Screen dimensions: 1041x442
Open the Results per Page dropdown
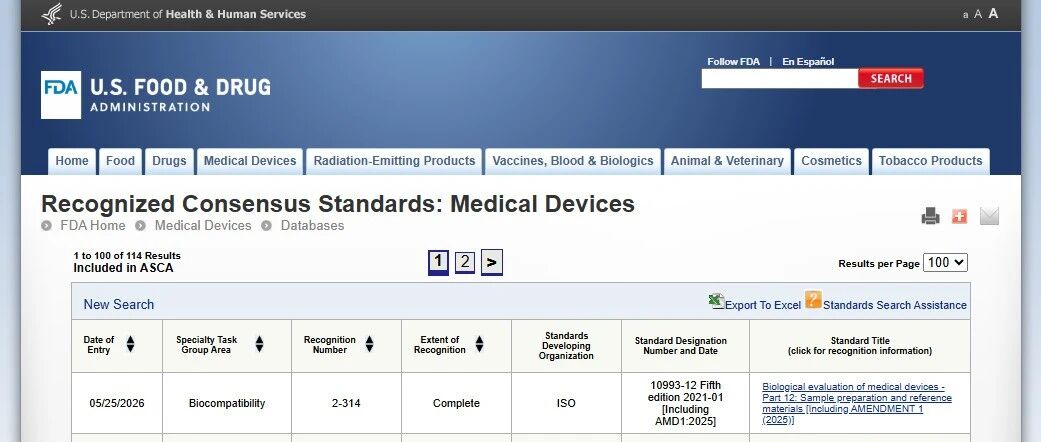945,263
